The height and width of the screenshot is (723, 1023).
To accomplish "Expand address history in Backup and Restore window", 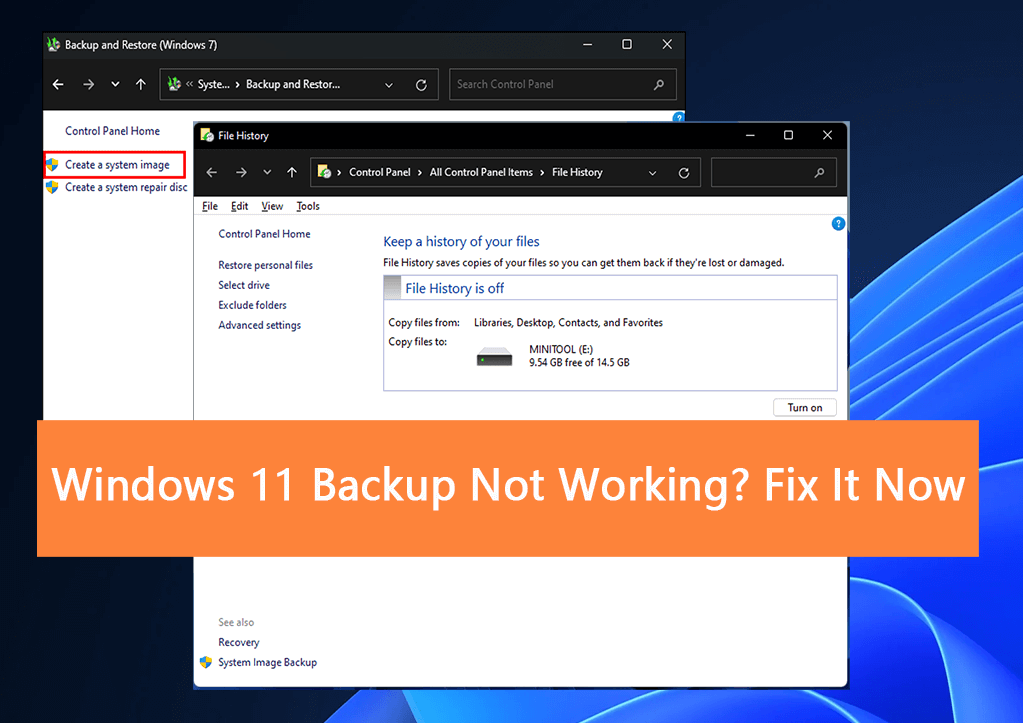I will (x=389, y=85).
